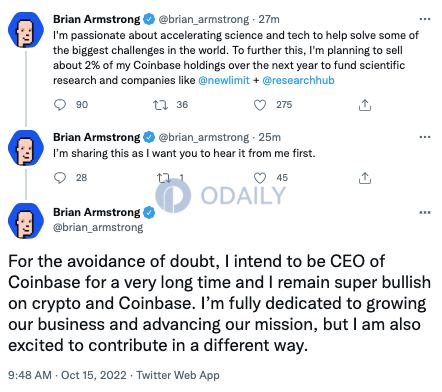
Task: Like the tweet with 275 likes
Action: (260, 105)
